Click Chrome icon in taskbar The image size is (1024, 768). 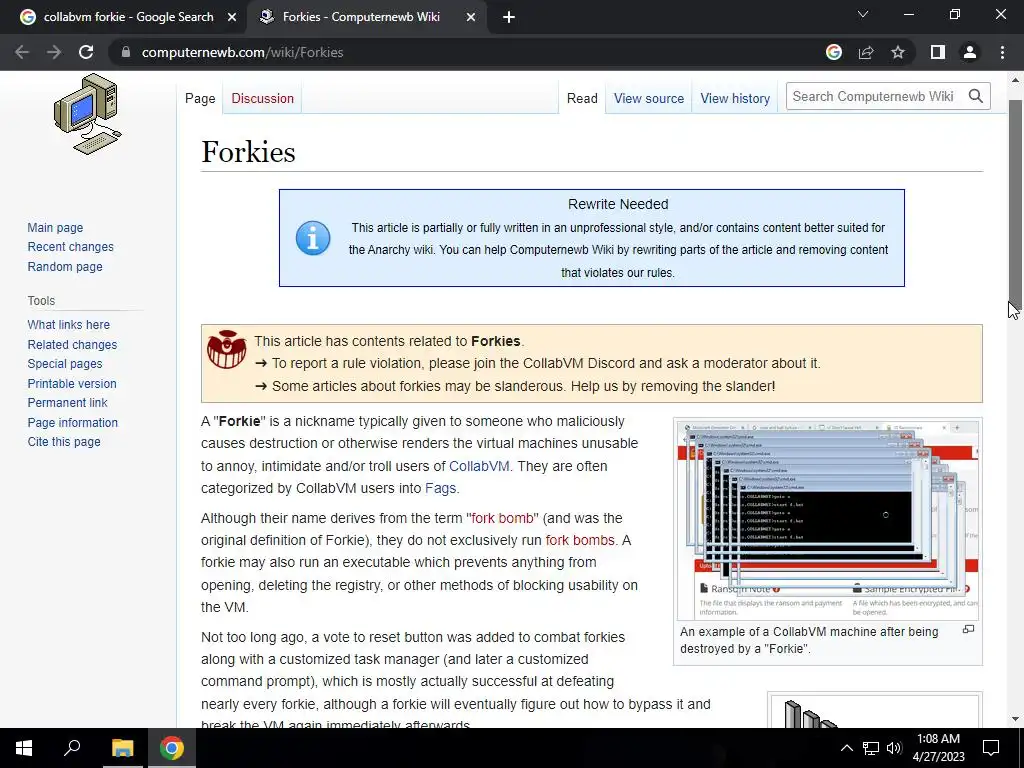pyautogui.click(x=172, y=748)
